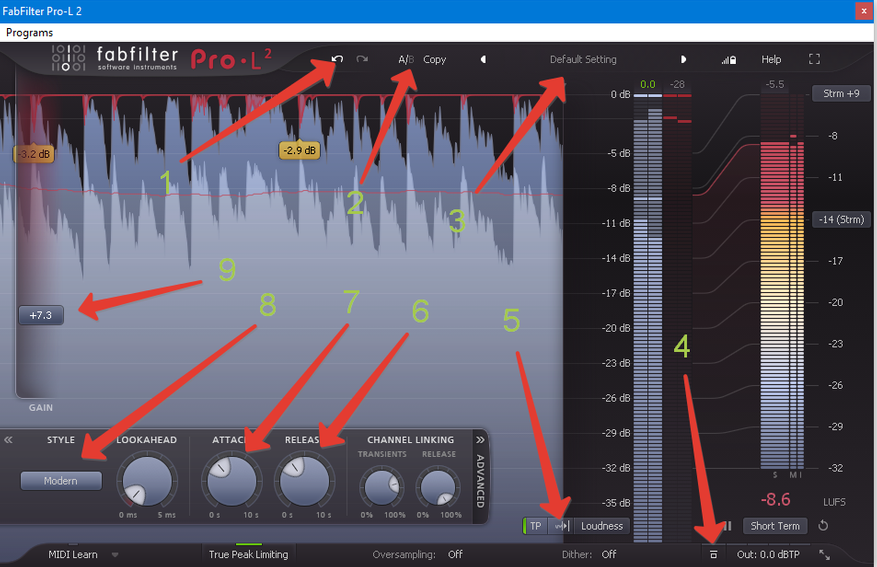Click the output options icon left of Out
The height and width of the screenshot is (567, 877).
[x=713, y=554]
